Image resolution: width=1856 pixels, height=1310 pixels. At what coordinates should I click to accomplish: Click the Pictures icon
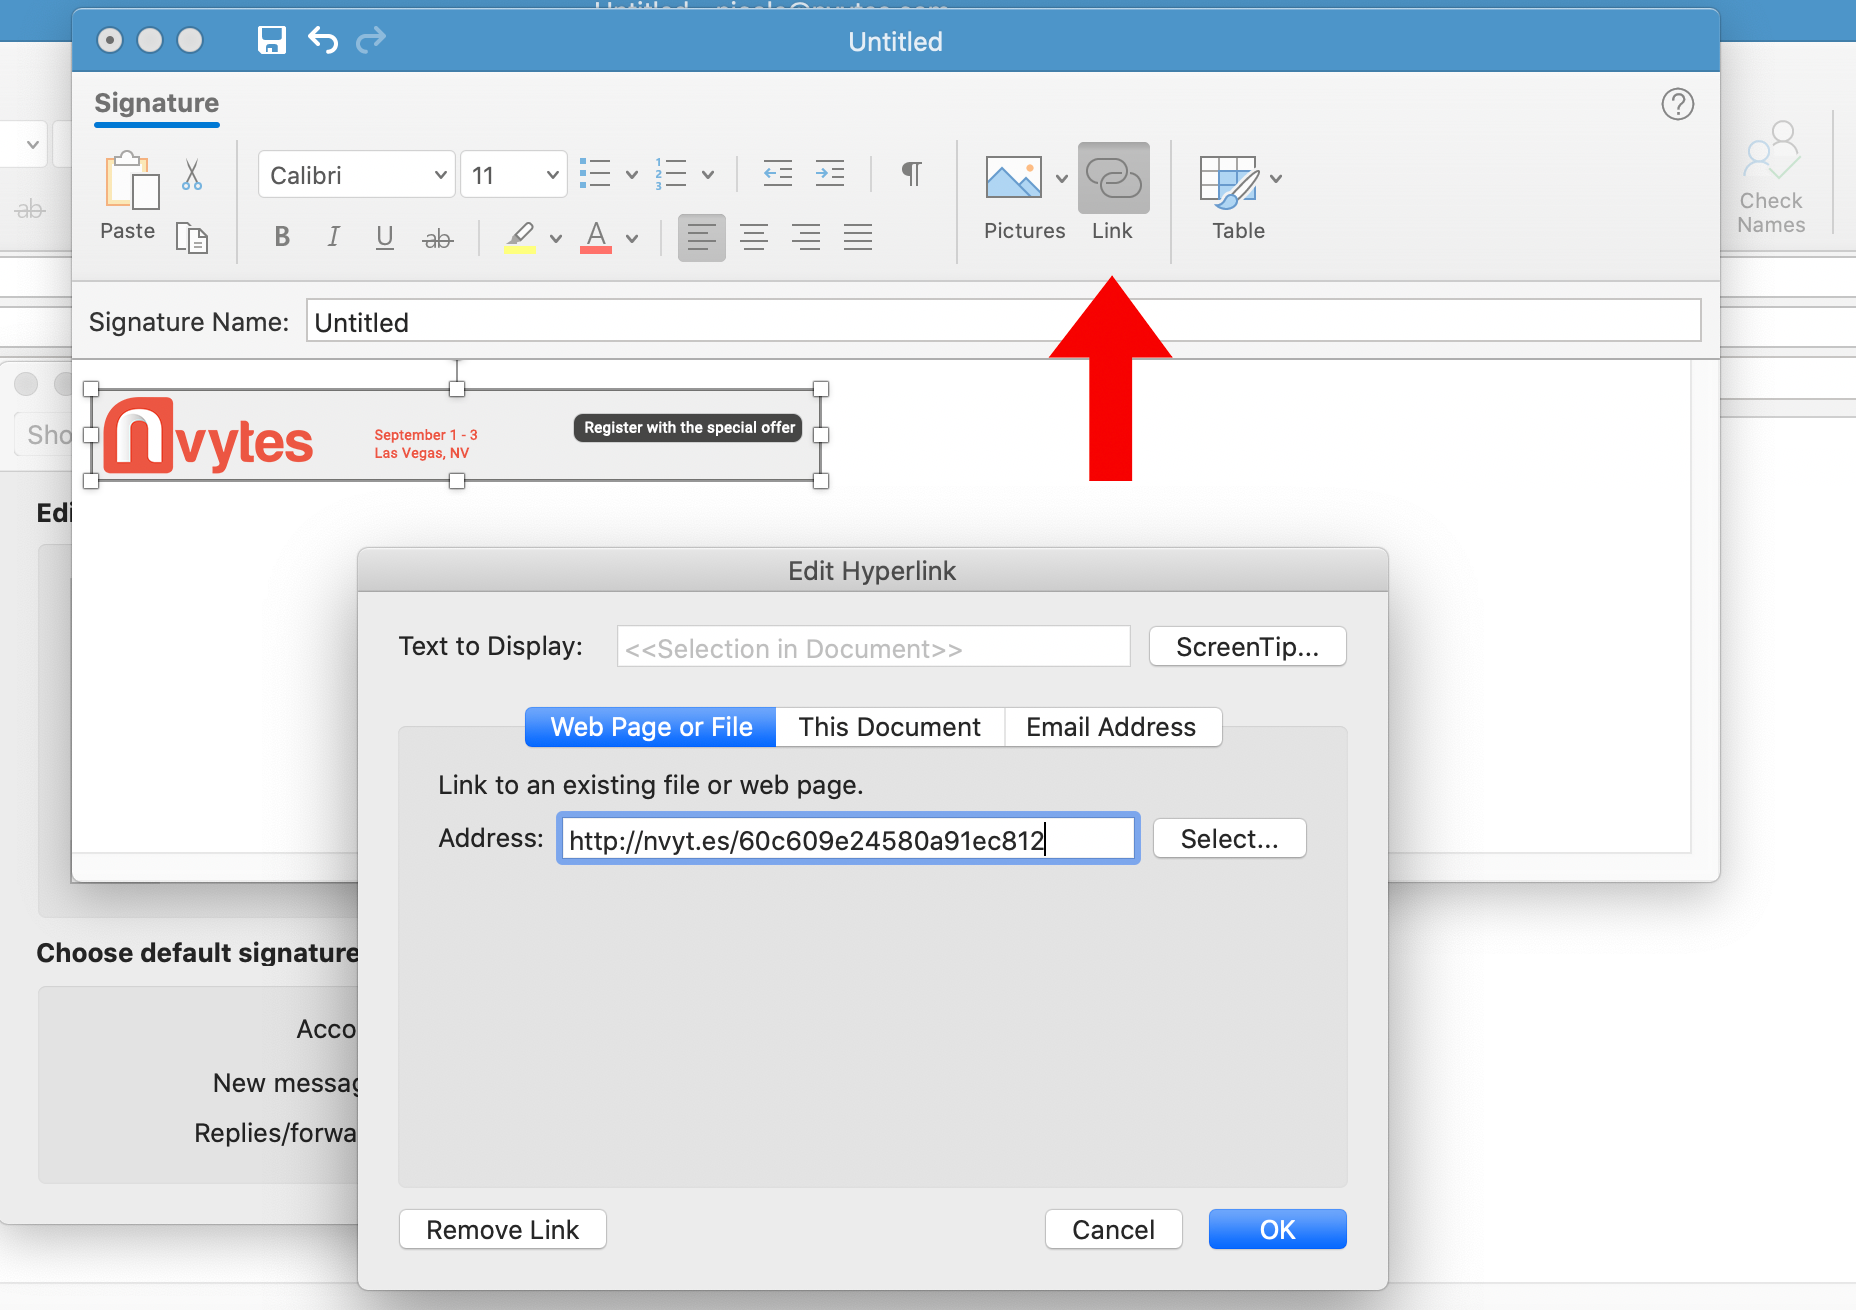point(1013,178)
